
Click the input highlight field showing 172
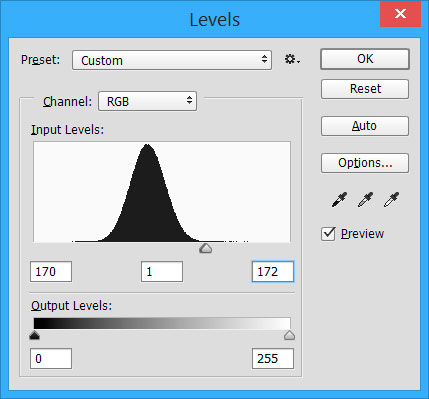273,272
